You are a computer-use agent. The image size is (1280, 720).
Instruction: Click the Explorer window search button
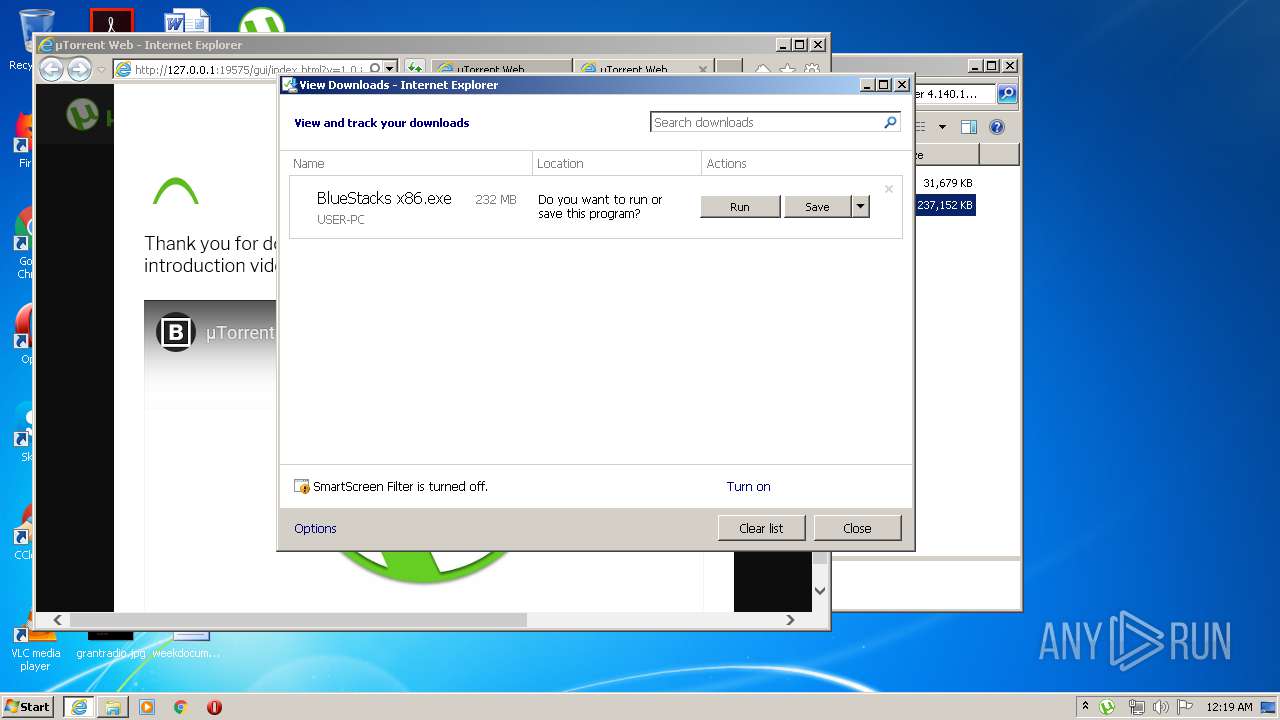1007,94
